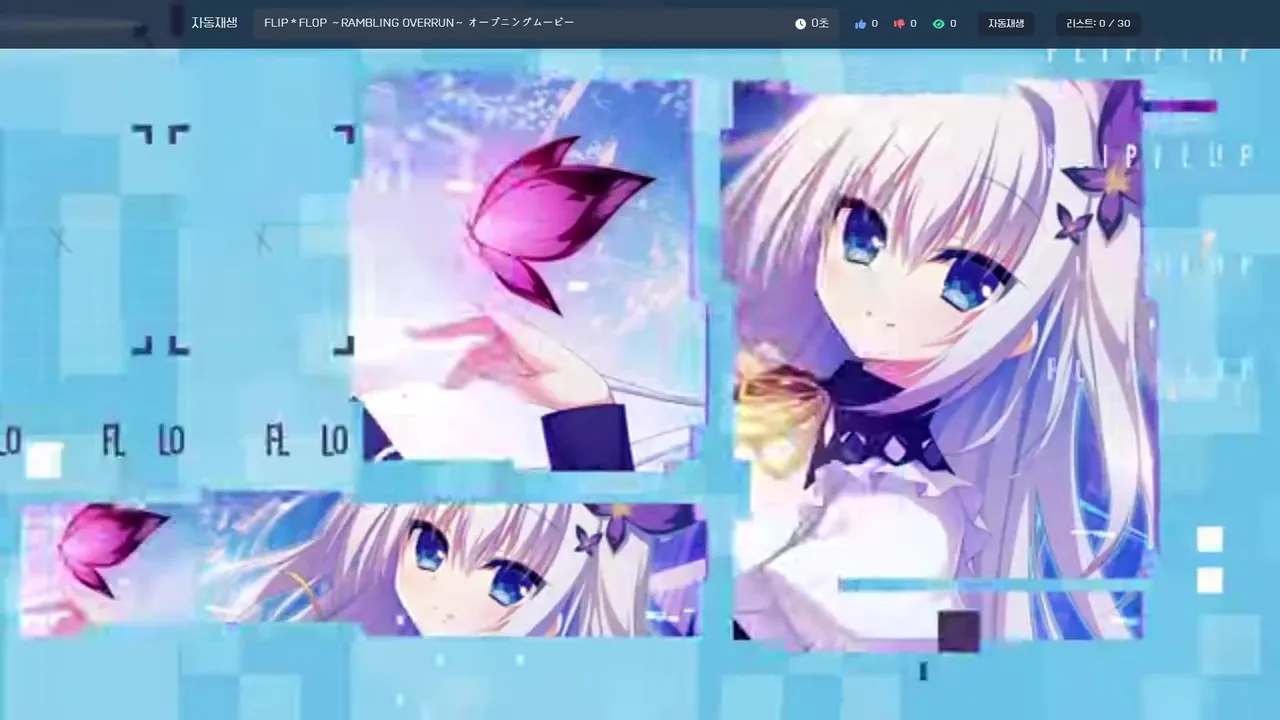Click the 0초 elapsed time text

[x=820, y=24]
